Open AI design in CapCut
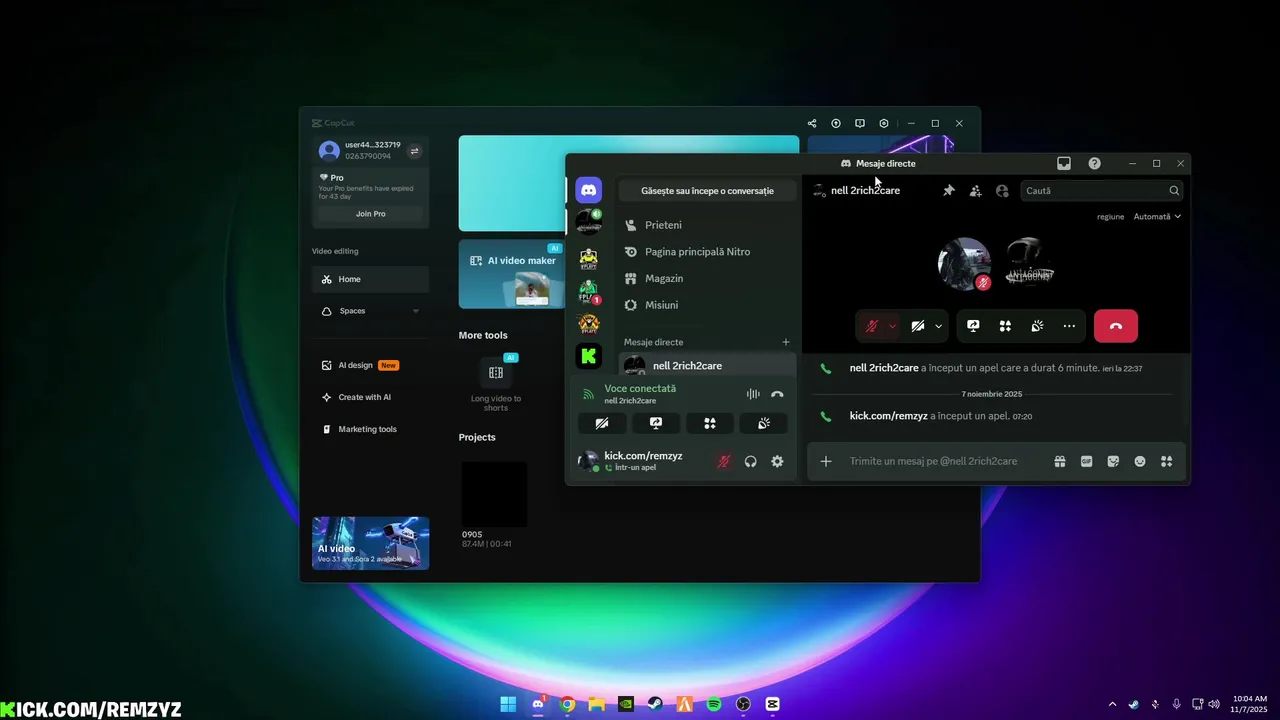1280x720 pixels. tap(371, 365)
